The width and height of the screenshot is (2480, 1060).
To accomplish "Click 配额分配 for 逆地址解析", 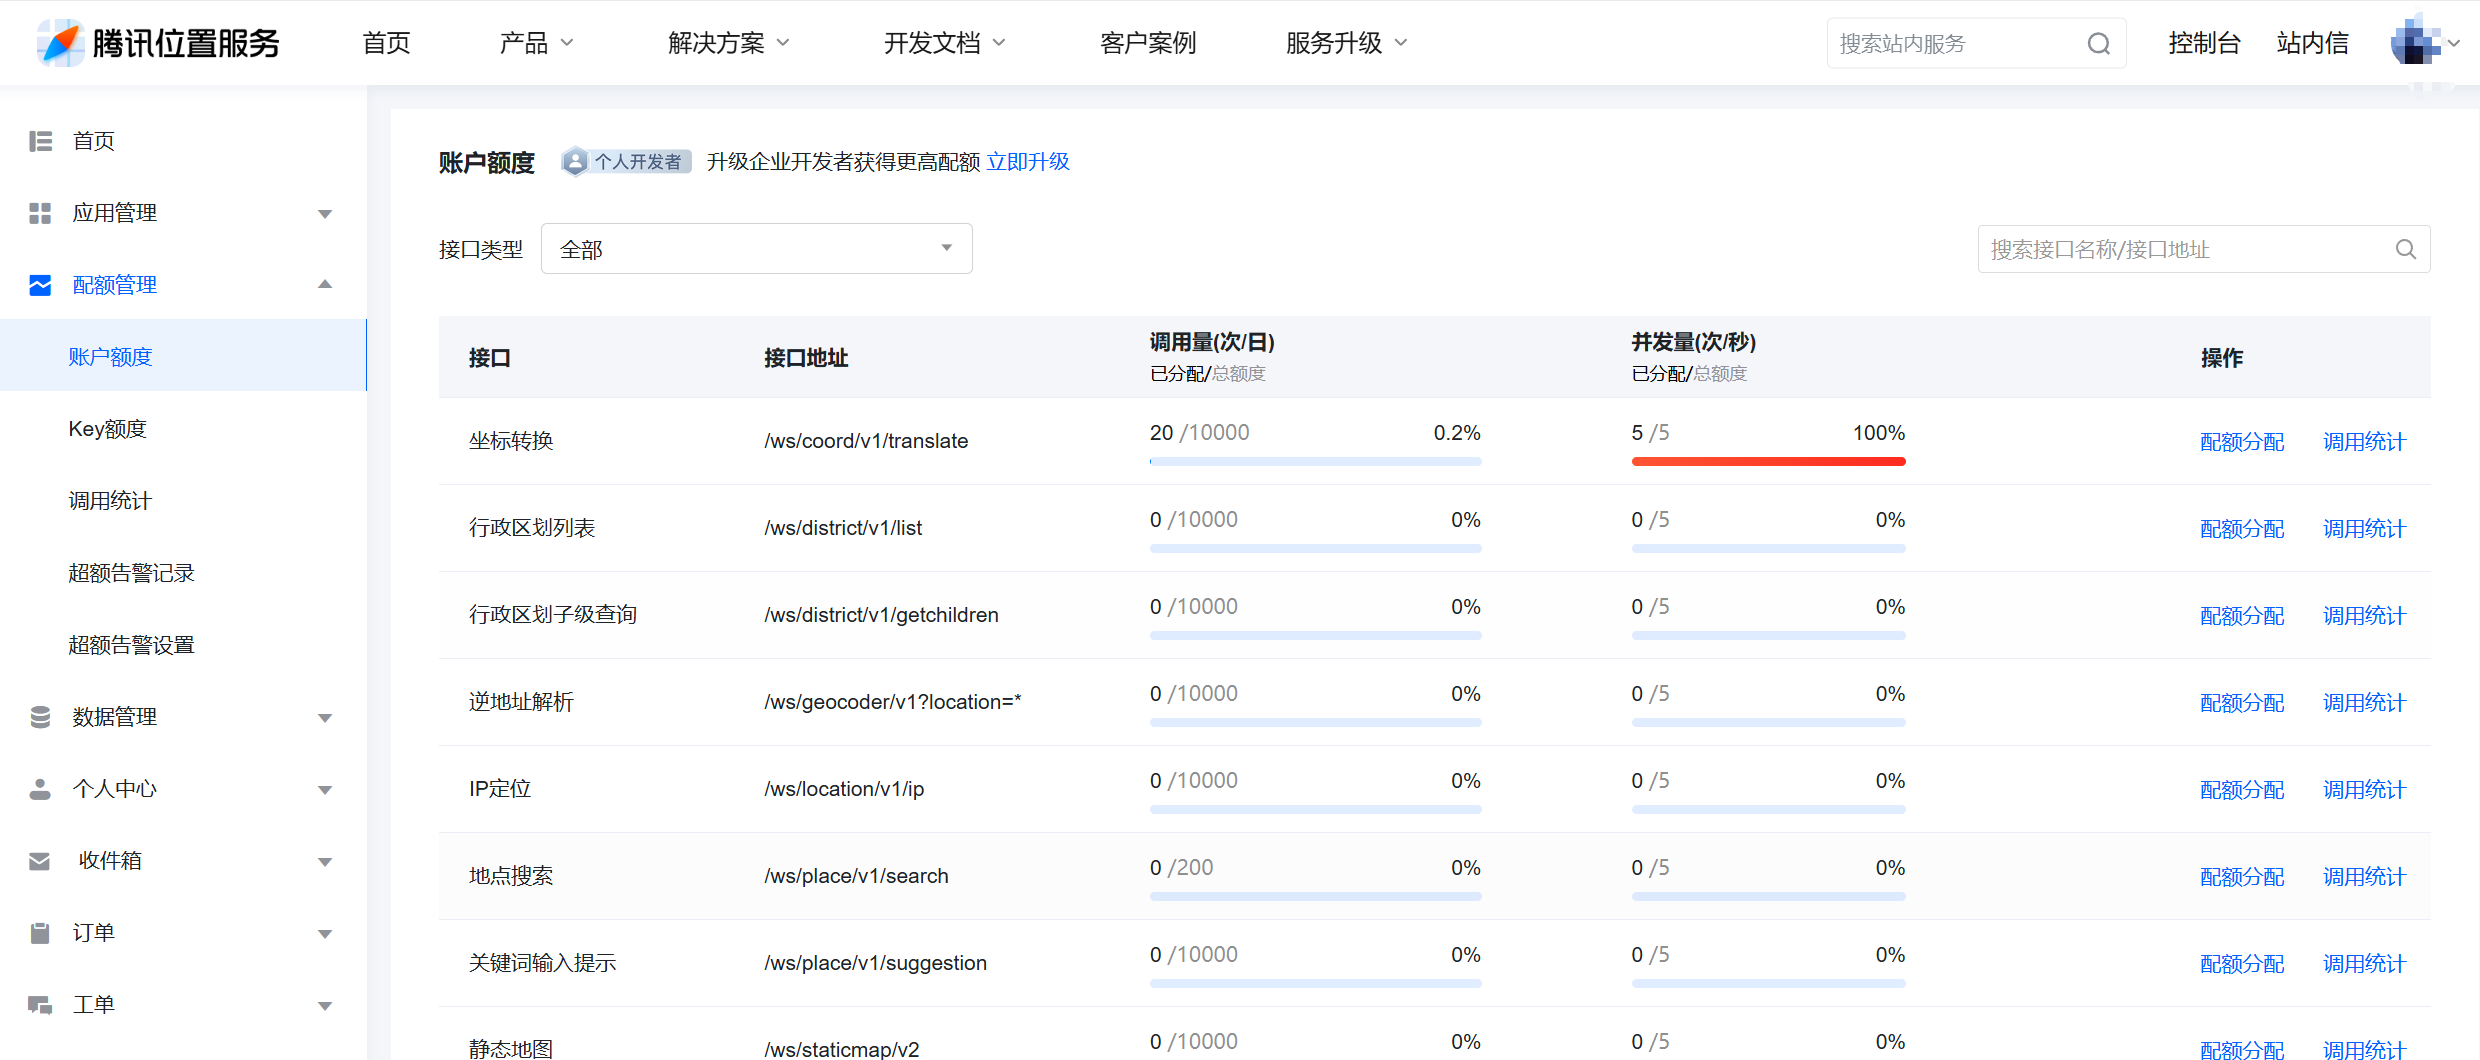I will pos(2242,703).
